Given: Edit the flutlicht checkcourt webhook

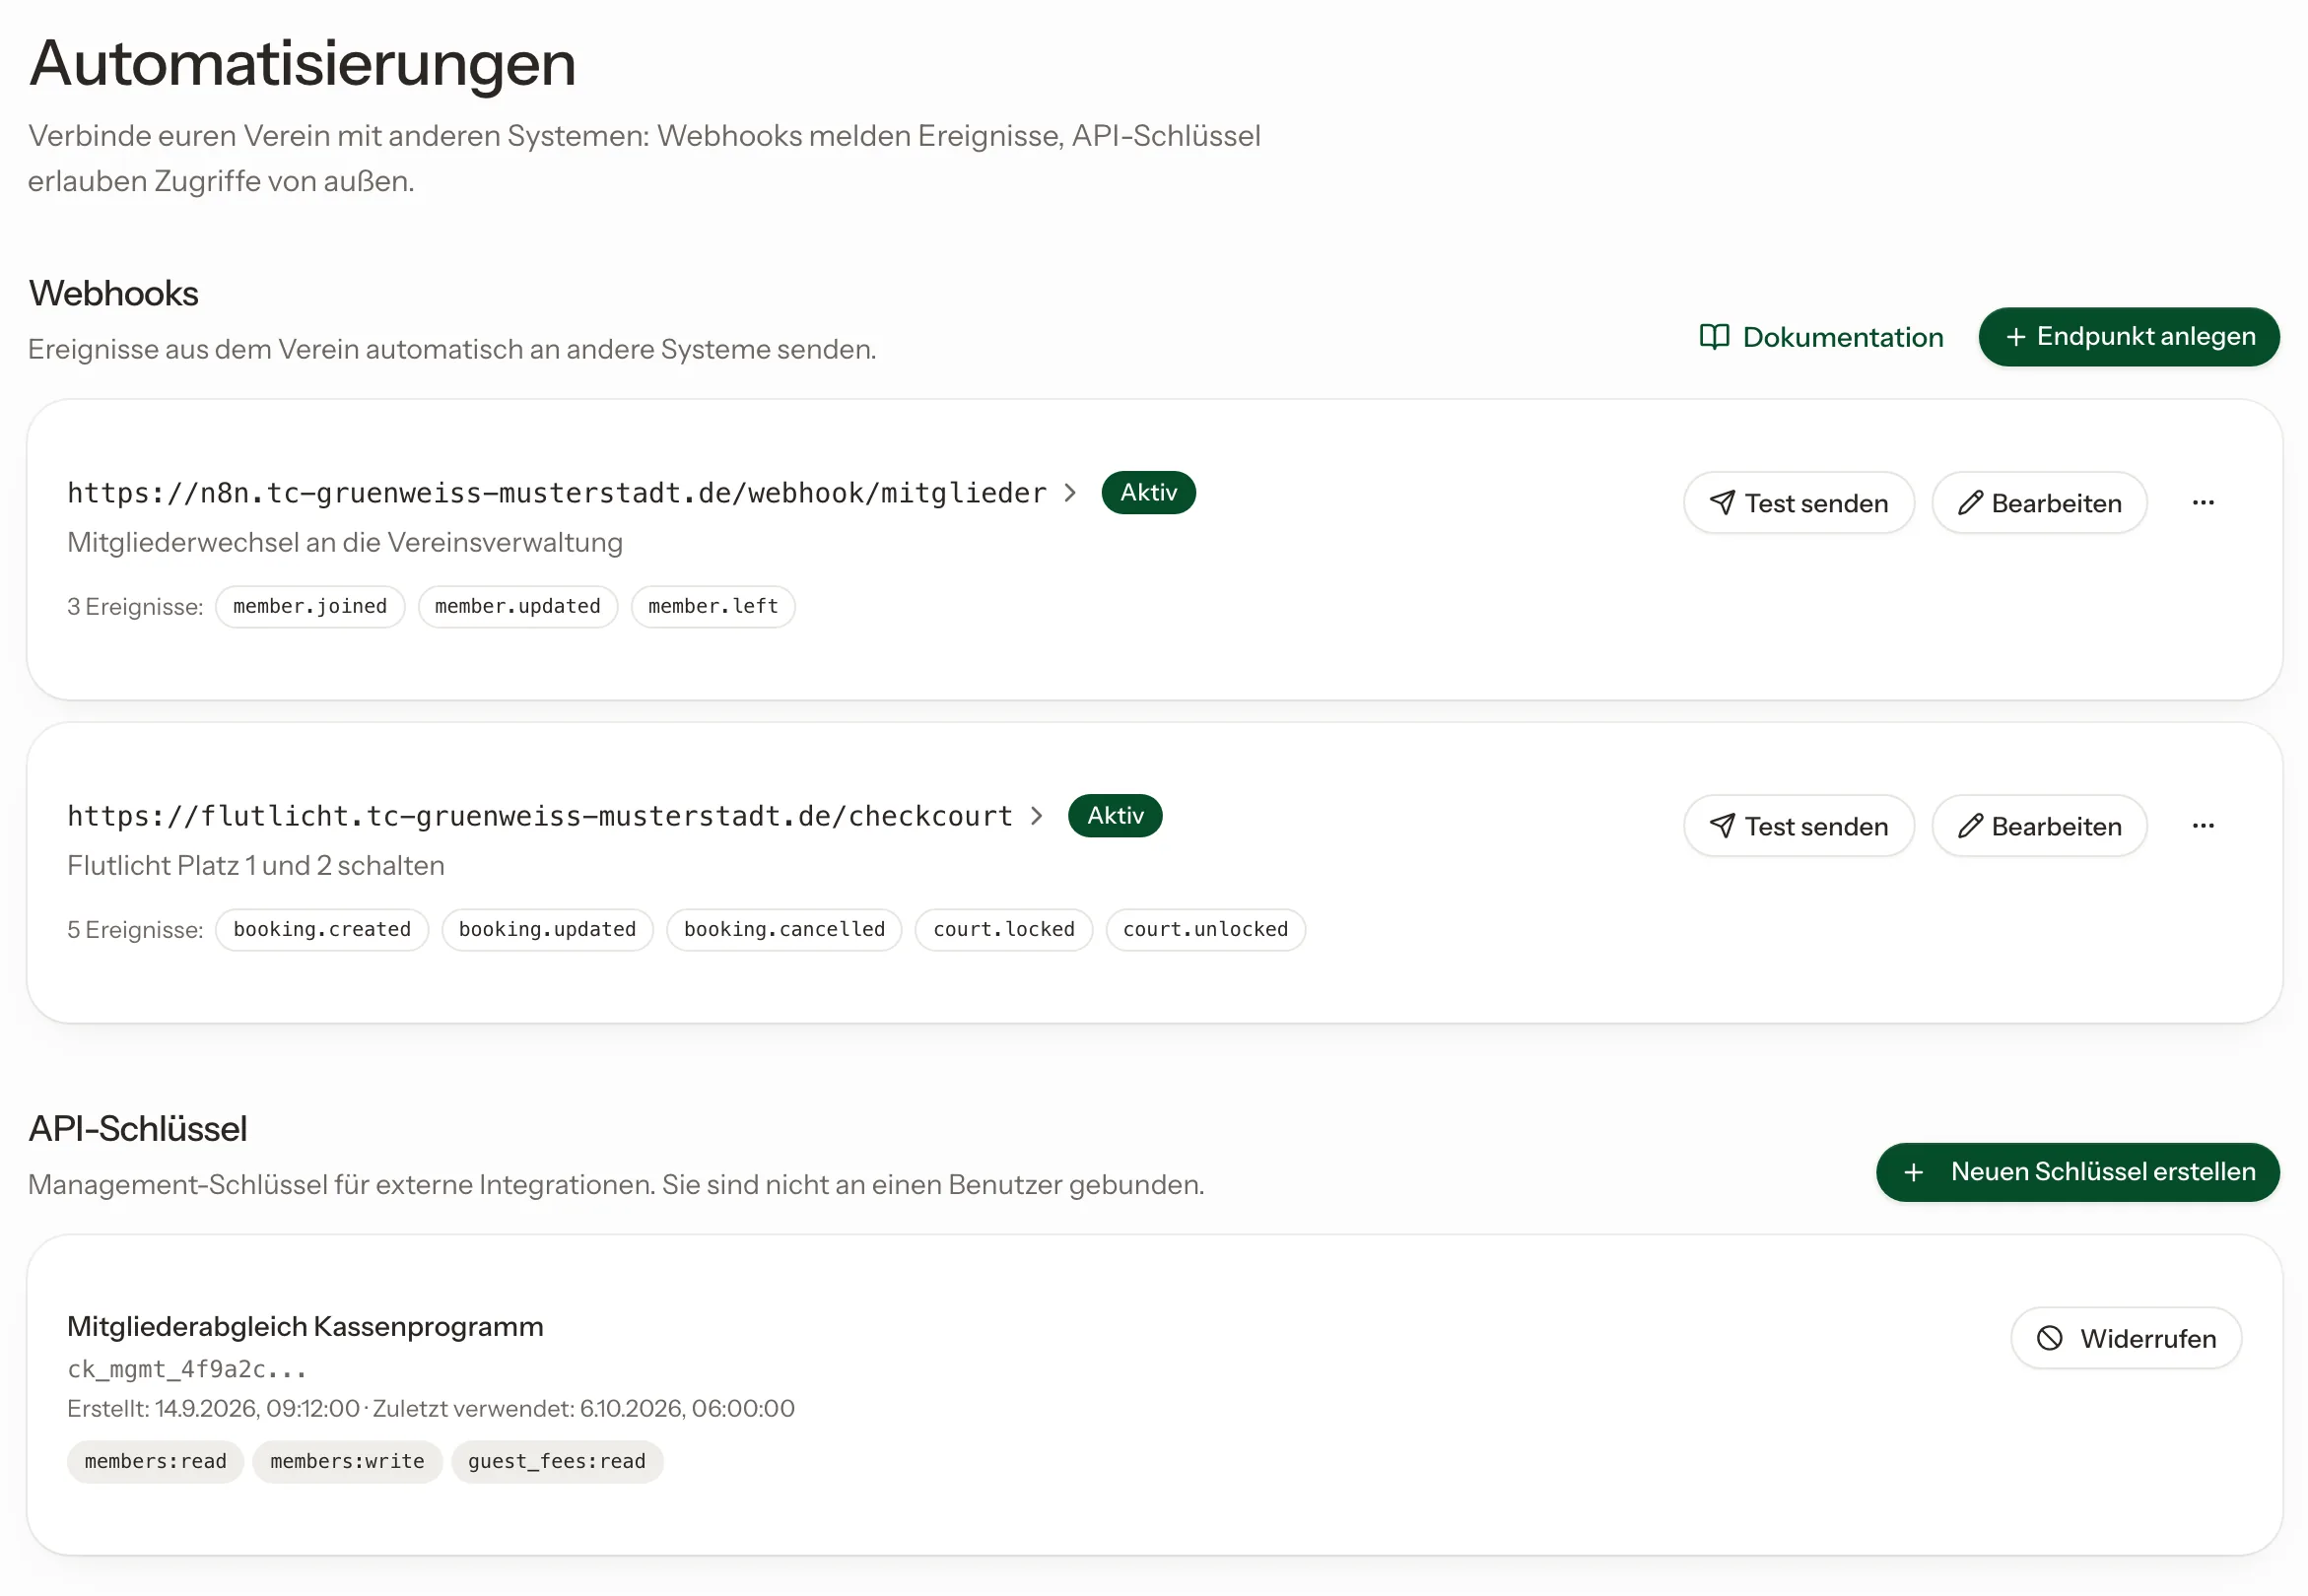Looking at the screenshot, I should point(2039,826).
